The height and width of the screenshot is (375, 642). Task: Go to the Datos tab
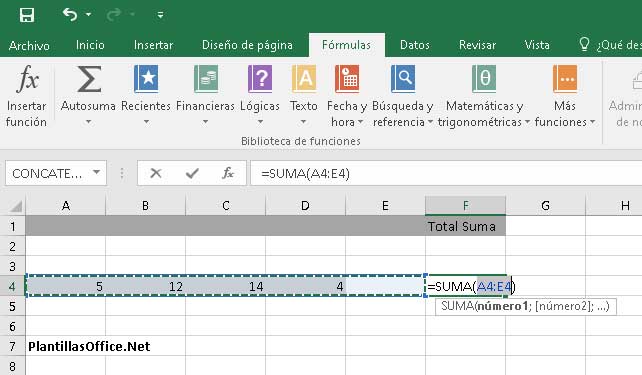tap(415, 45)
